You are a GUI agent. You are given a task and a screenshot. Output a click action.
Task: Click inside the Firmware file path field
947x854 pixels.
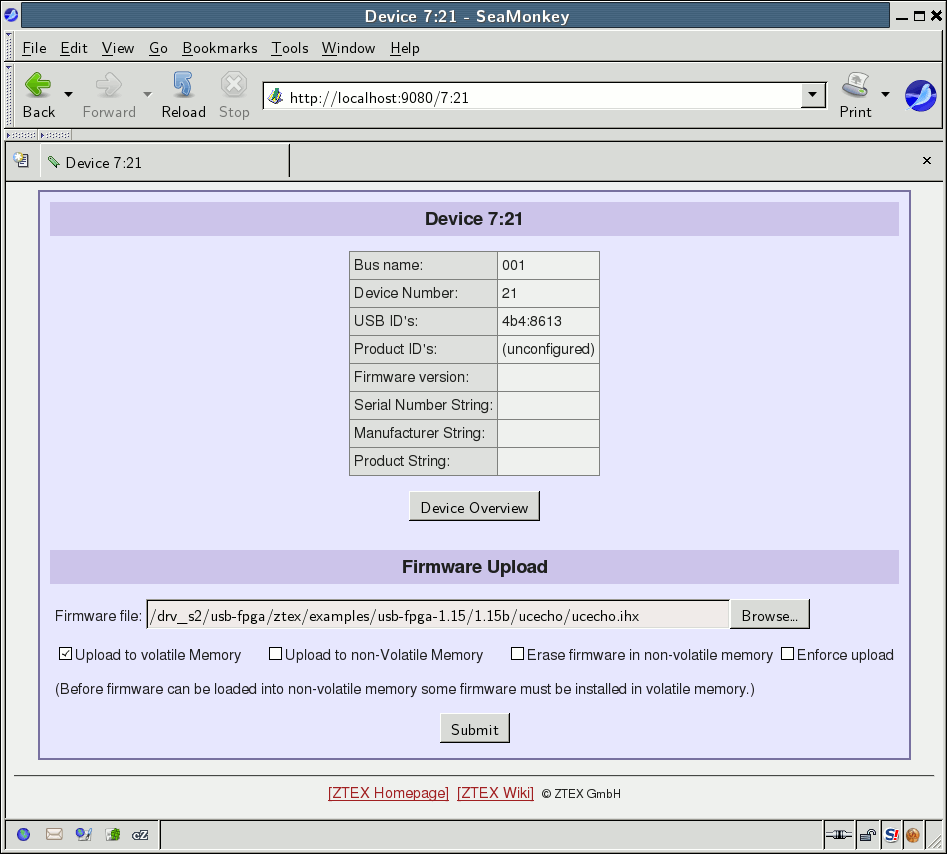click(438, 615)
